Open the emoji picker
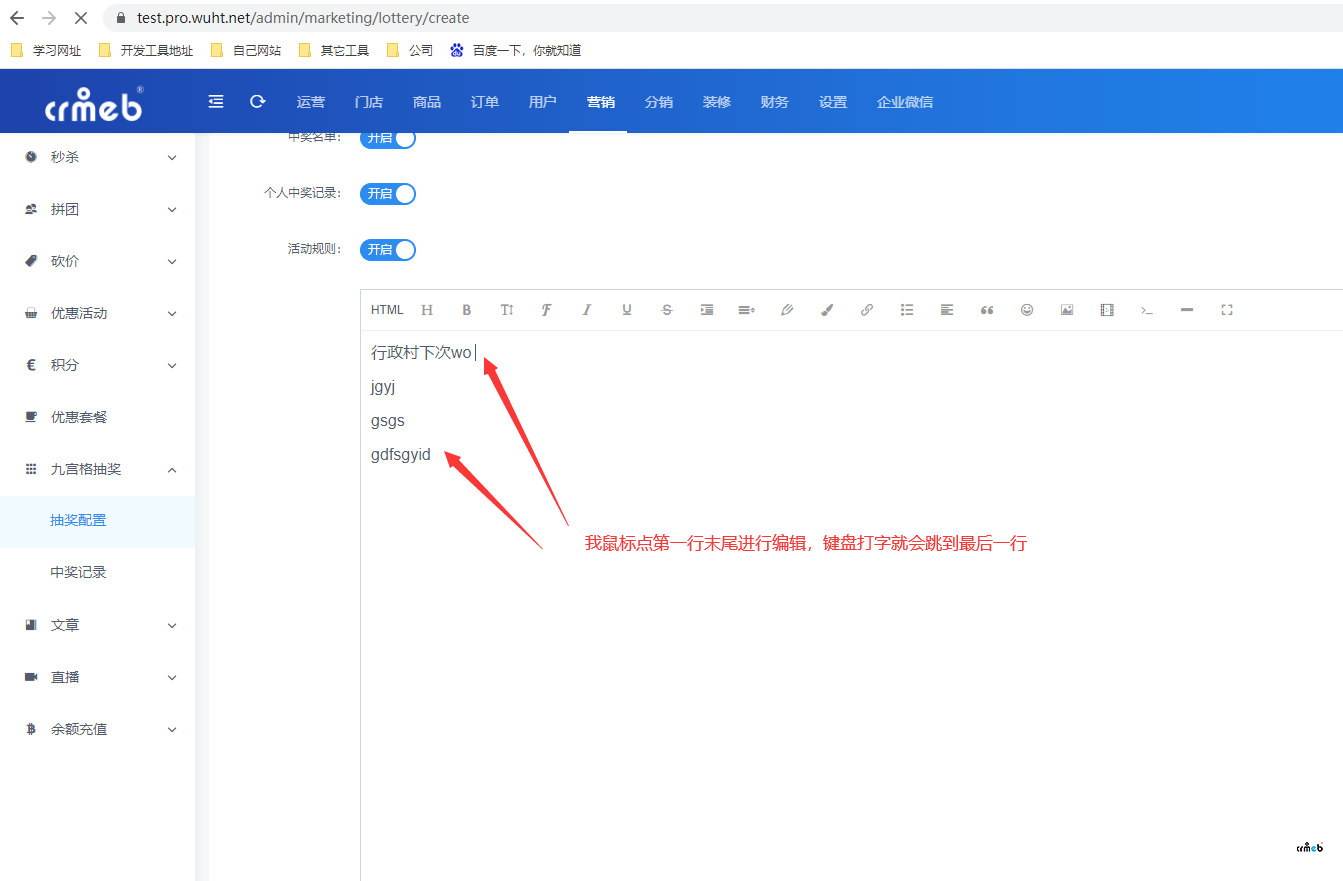This screenshot has height=881, width=1343. tap(1027, 310)
